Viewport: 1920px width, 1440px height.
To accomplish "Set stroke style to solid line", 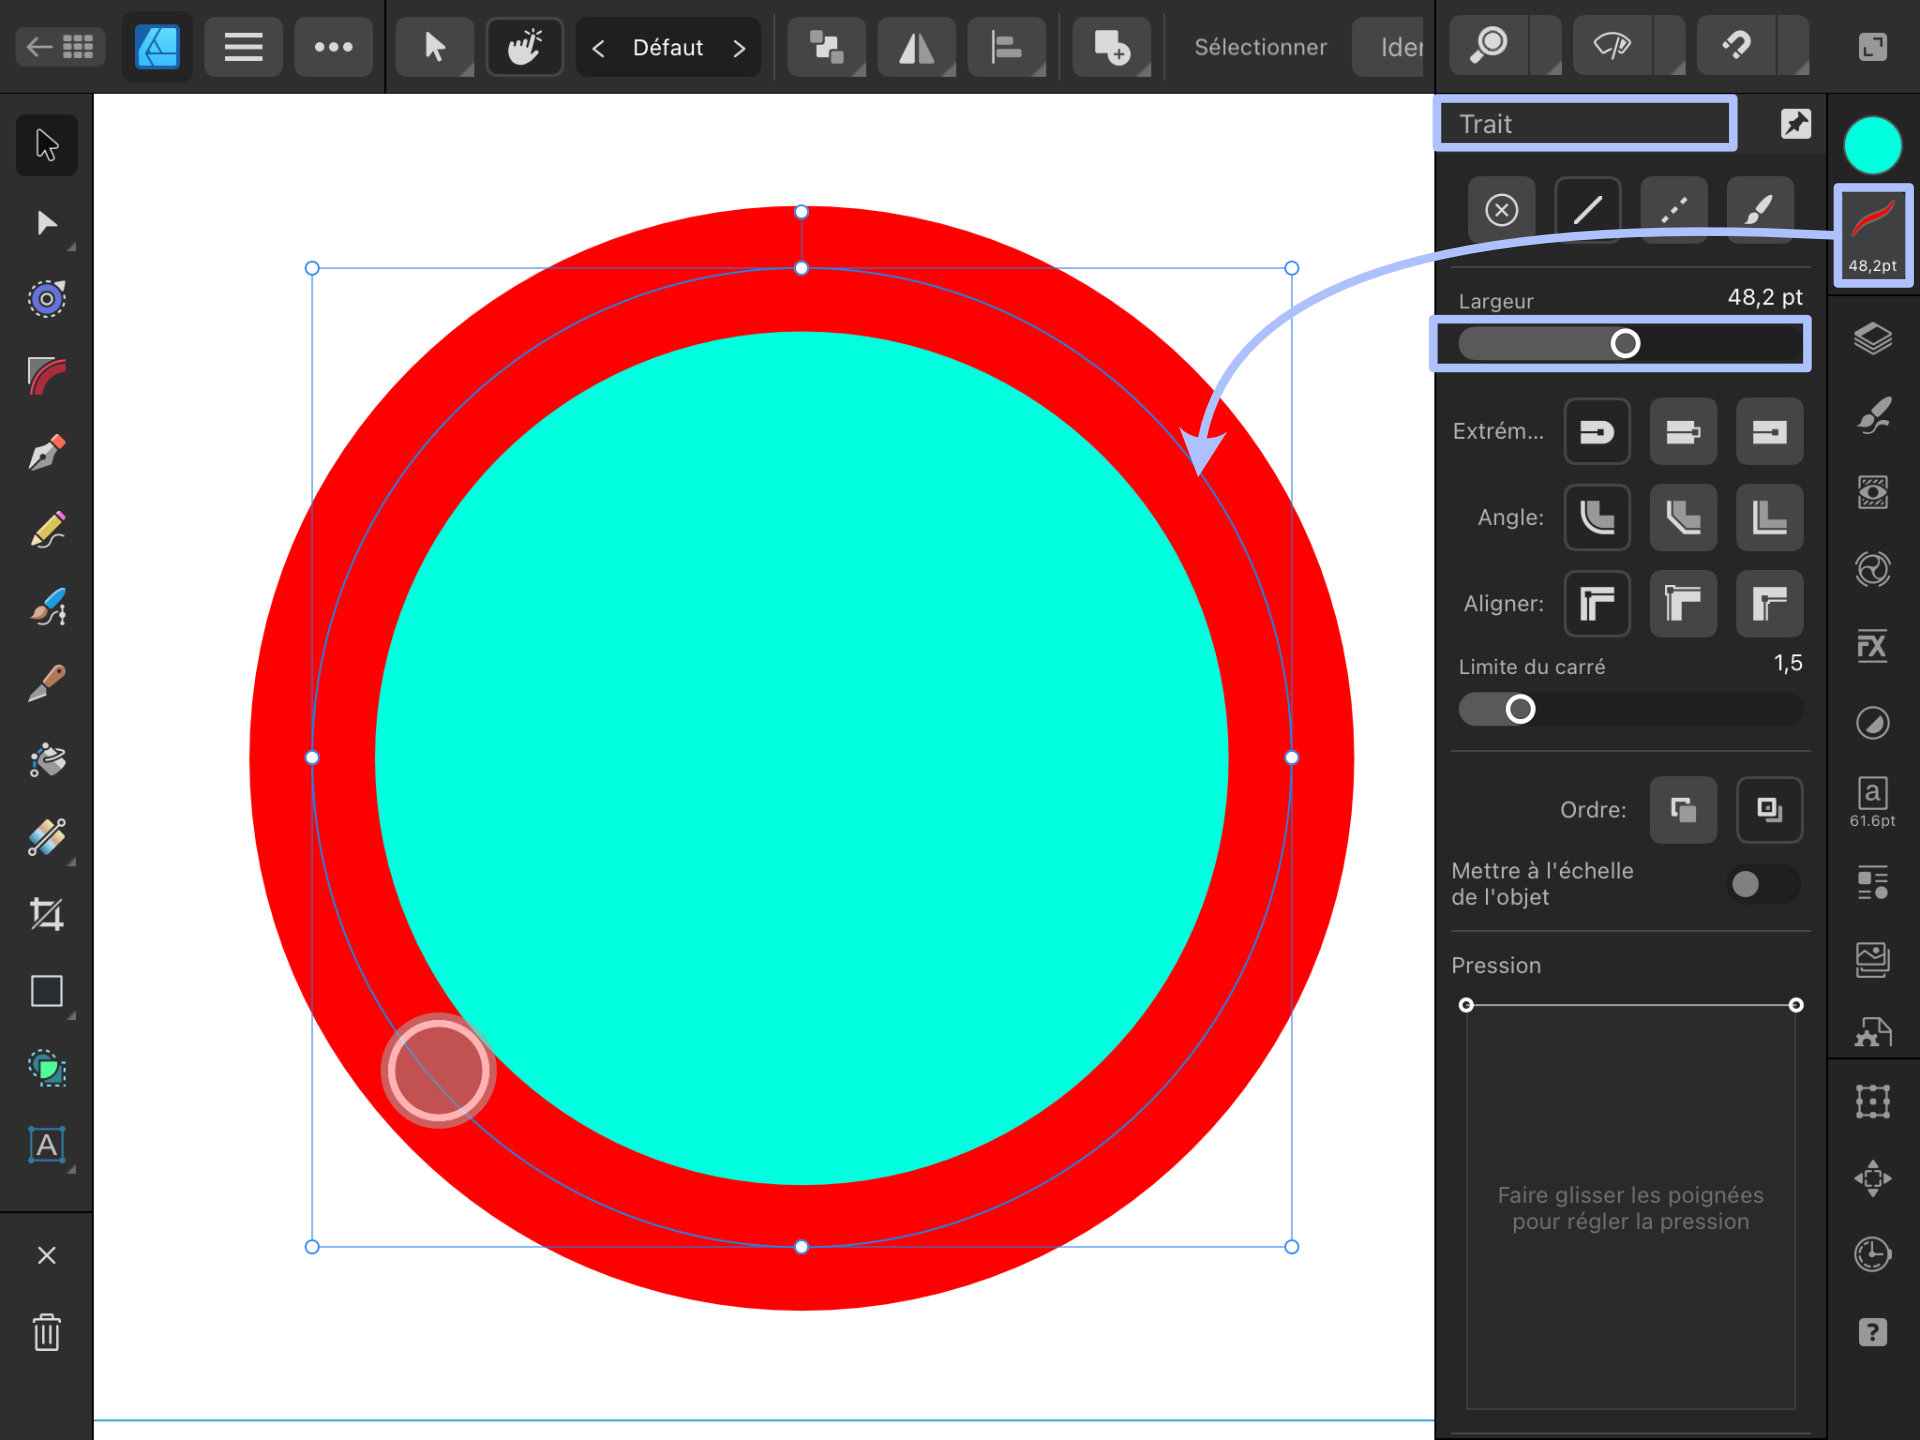I will click(1588, 210).
